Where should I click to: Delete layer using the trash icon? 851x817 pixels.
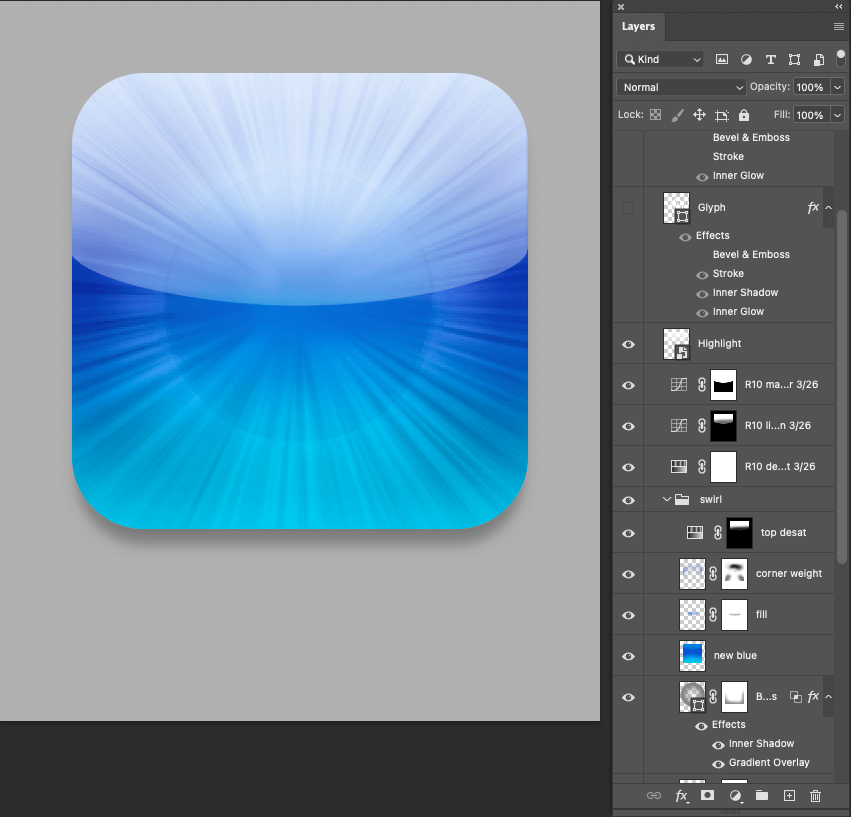(815, 796)
